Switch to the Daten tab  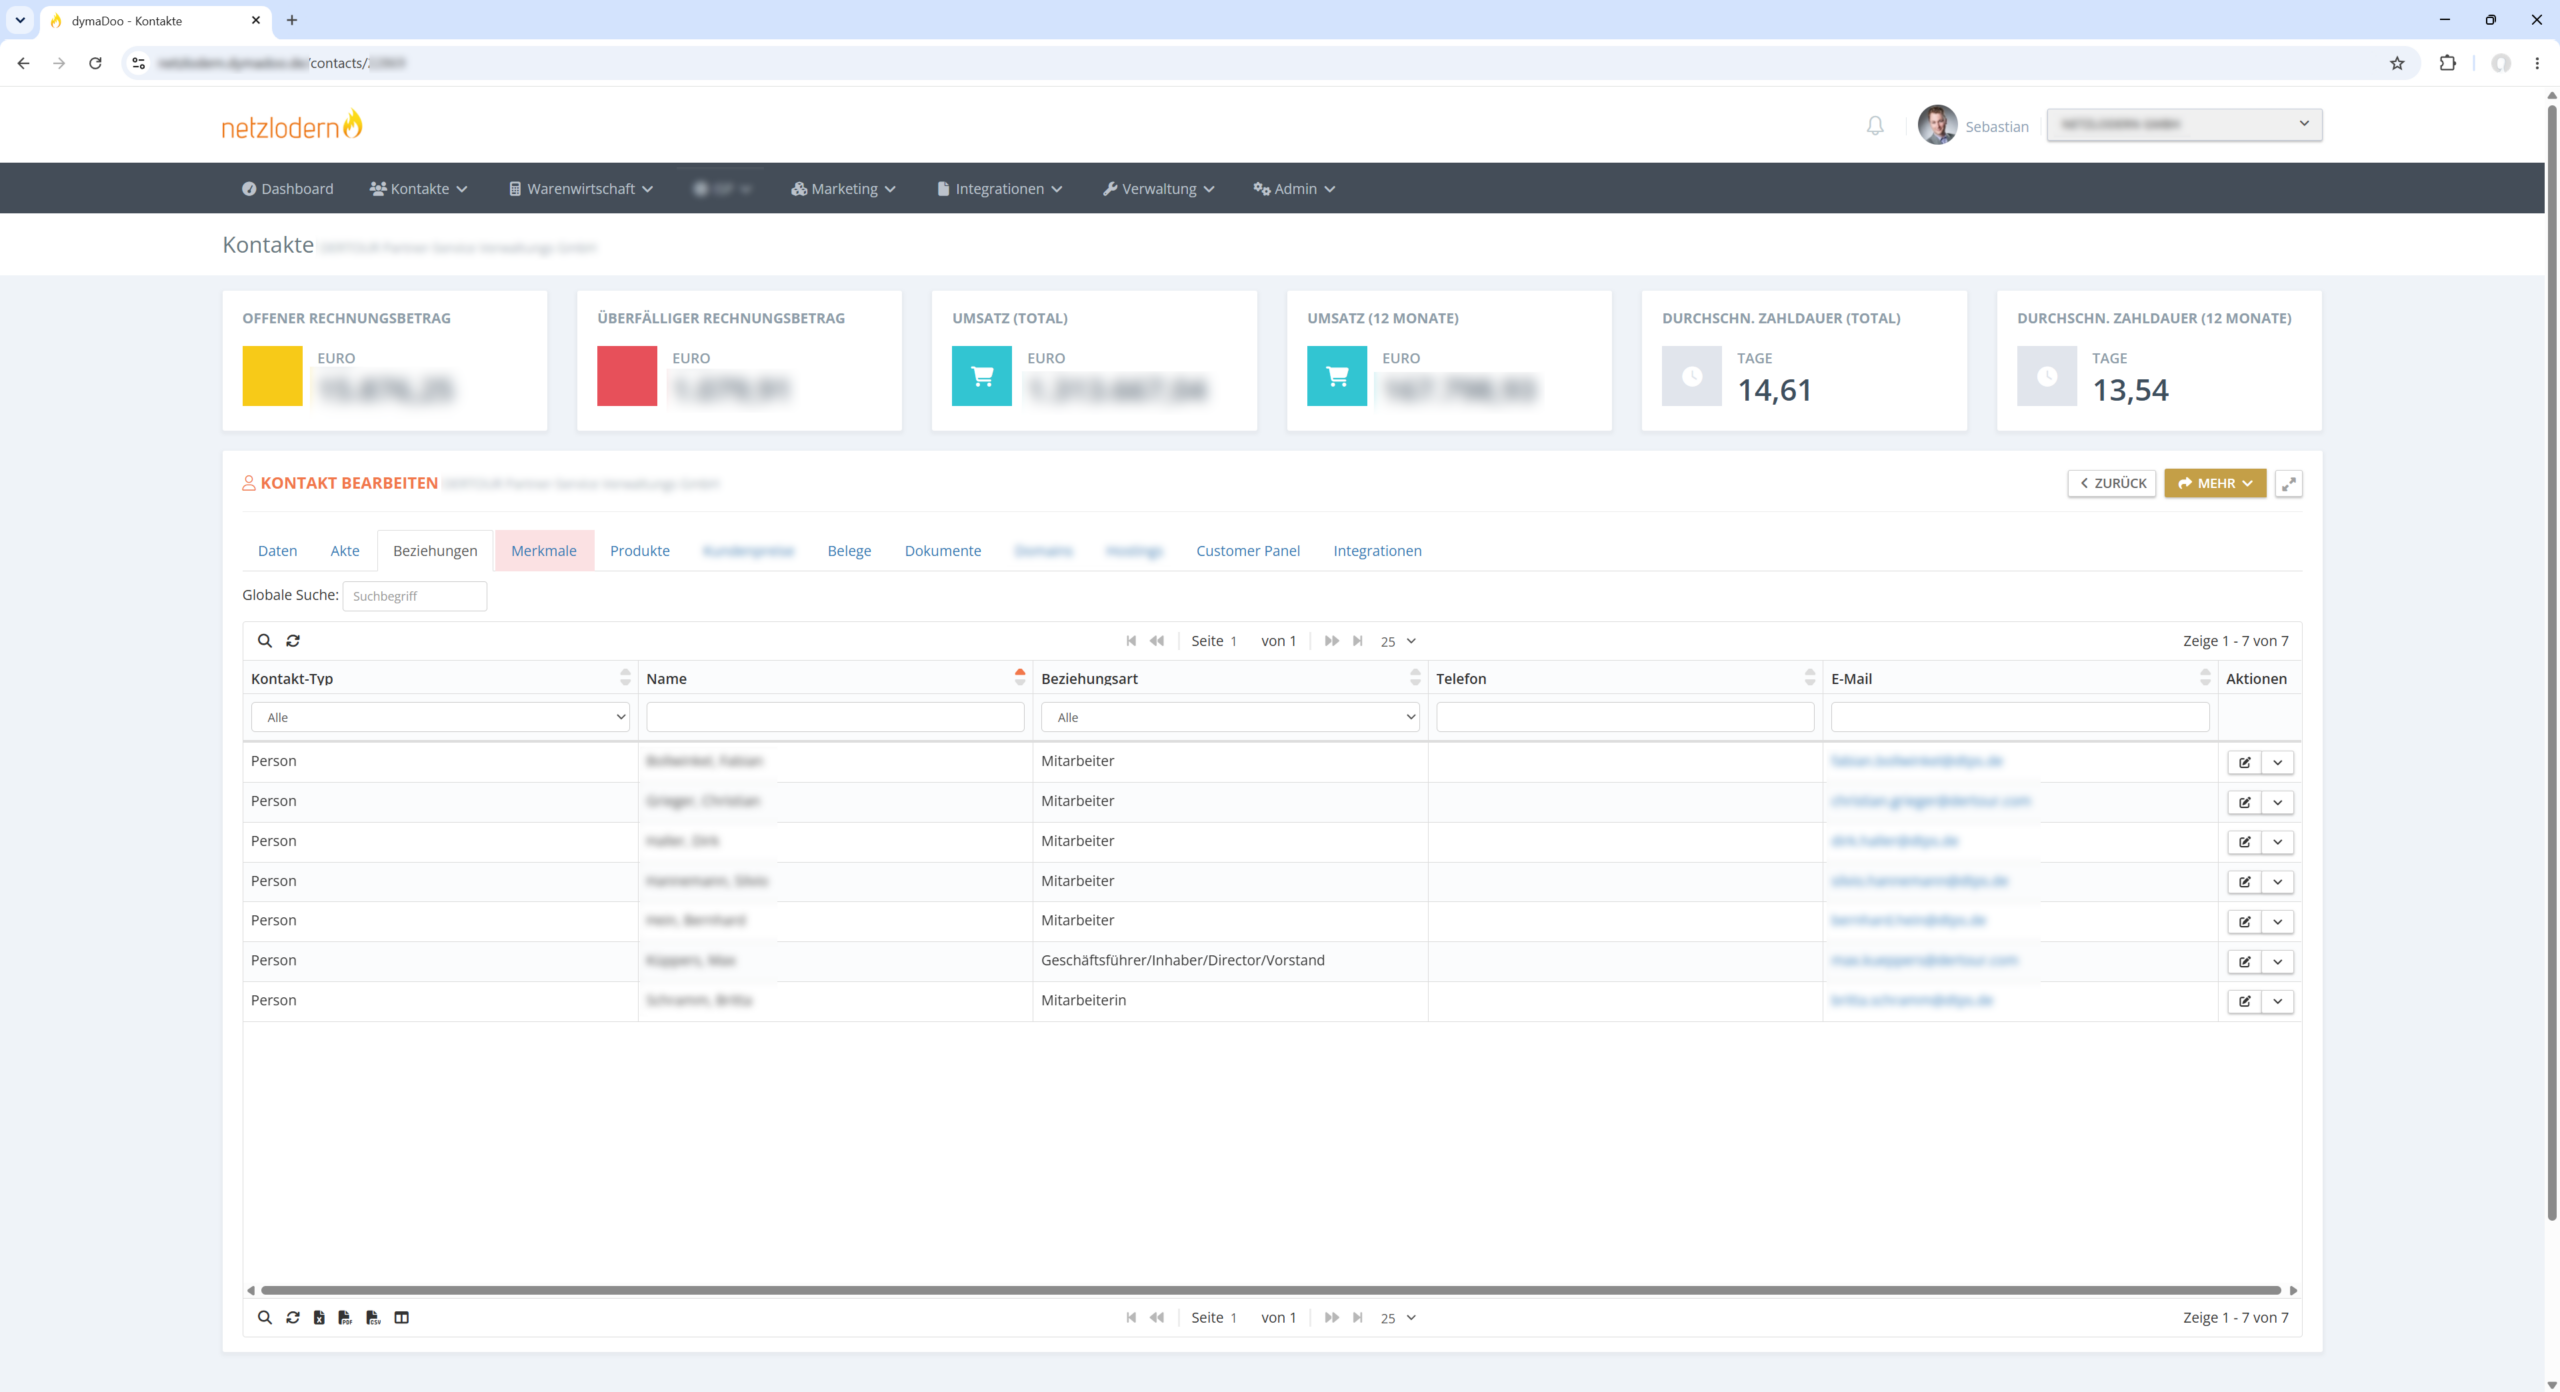click(x=277, y=551)
